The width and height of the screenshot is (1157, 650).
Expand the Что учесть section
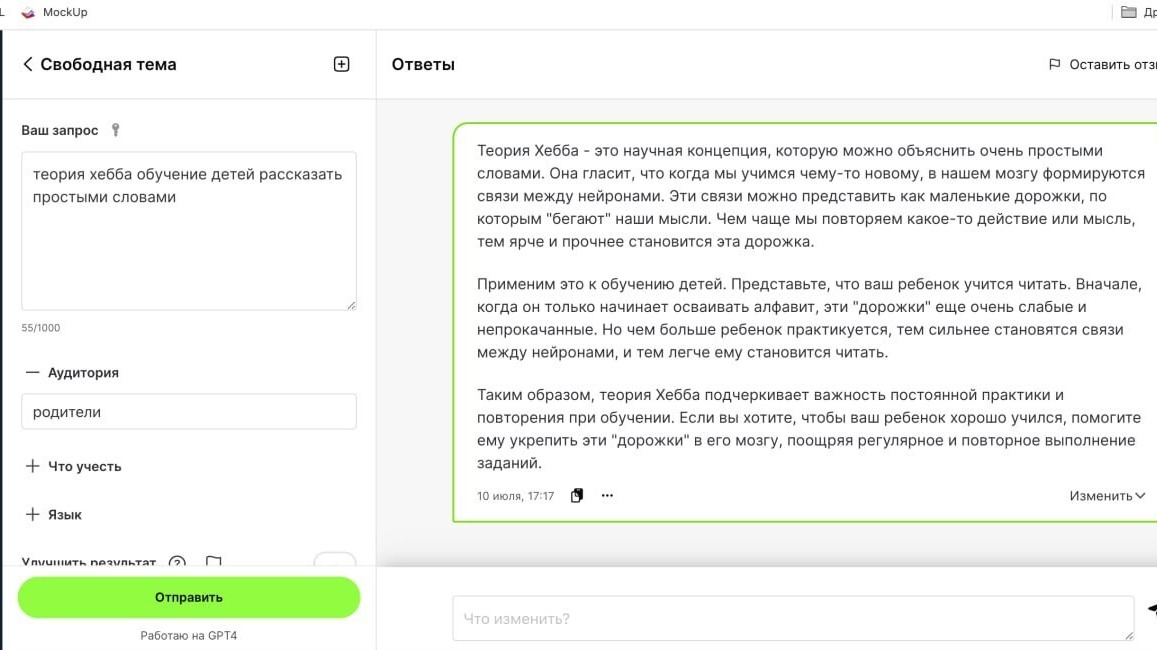pos(32,466)
